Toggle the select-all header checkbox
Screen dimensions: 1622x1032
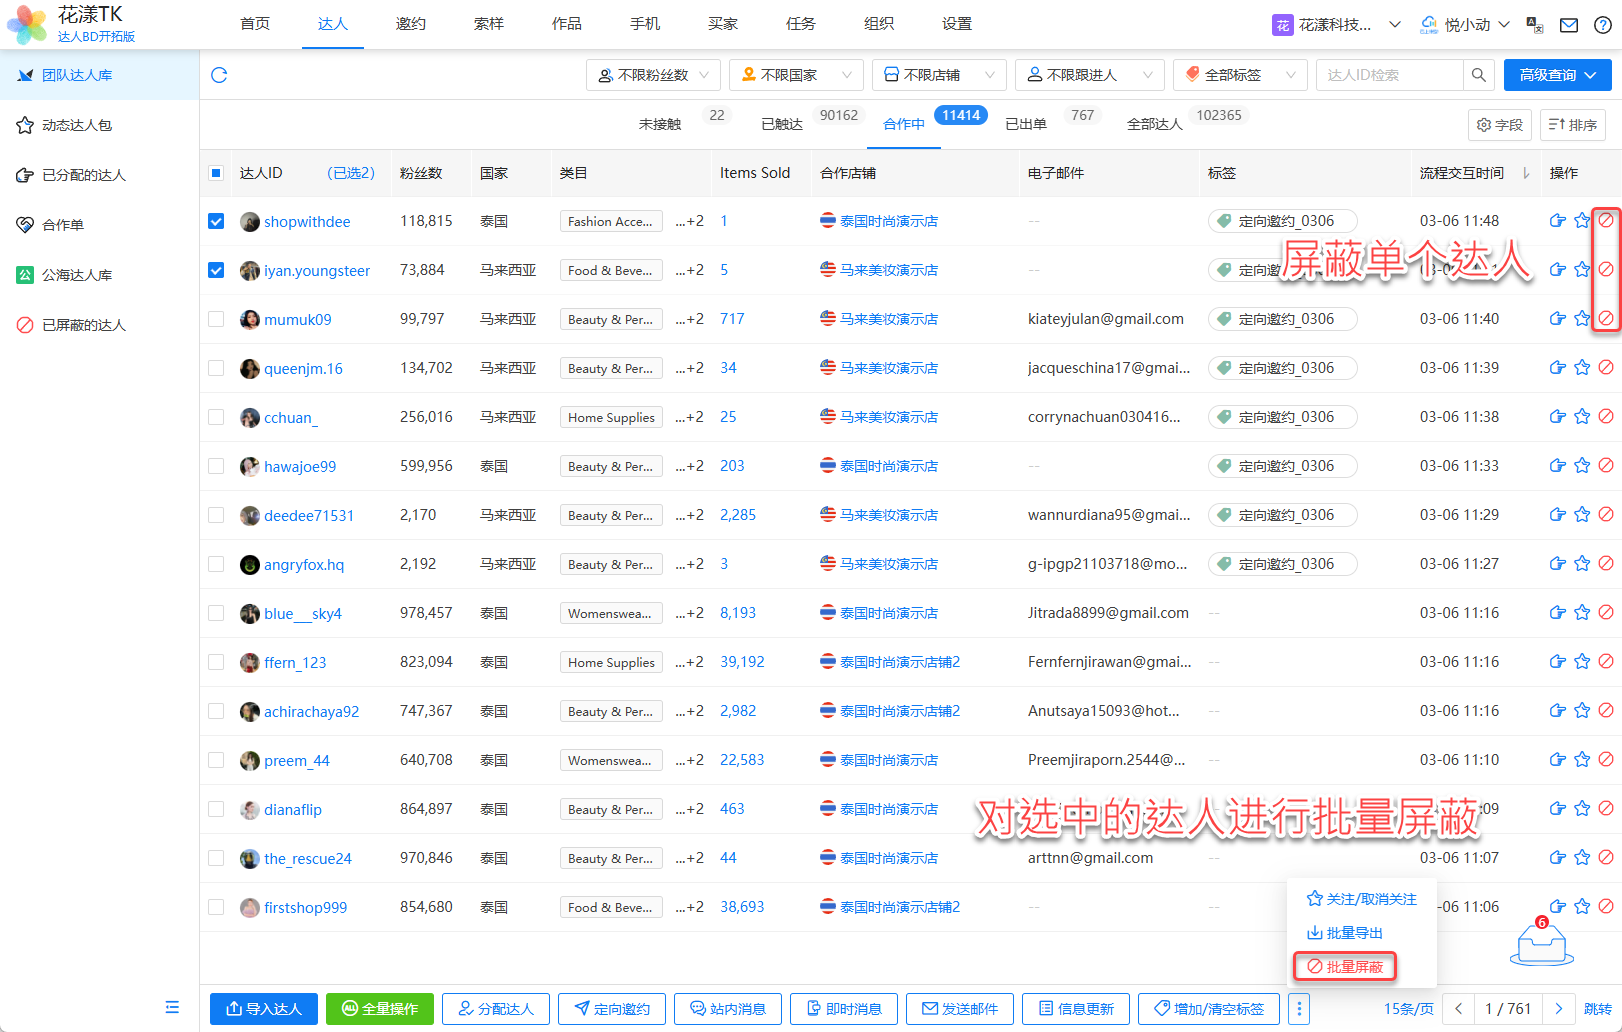[216, 173]
